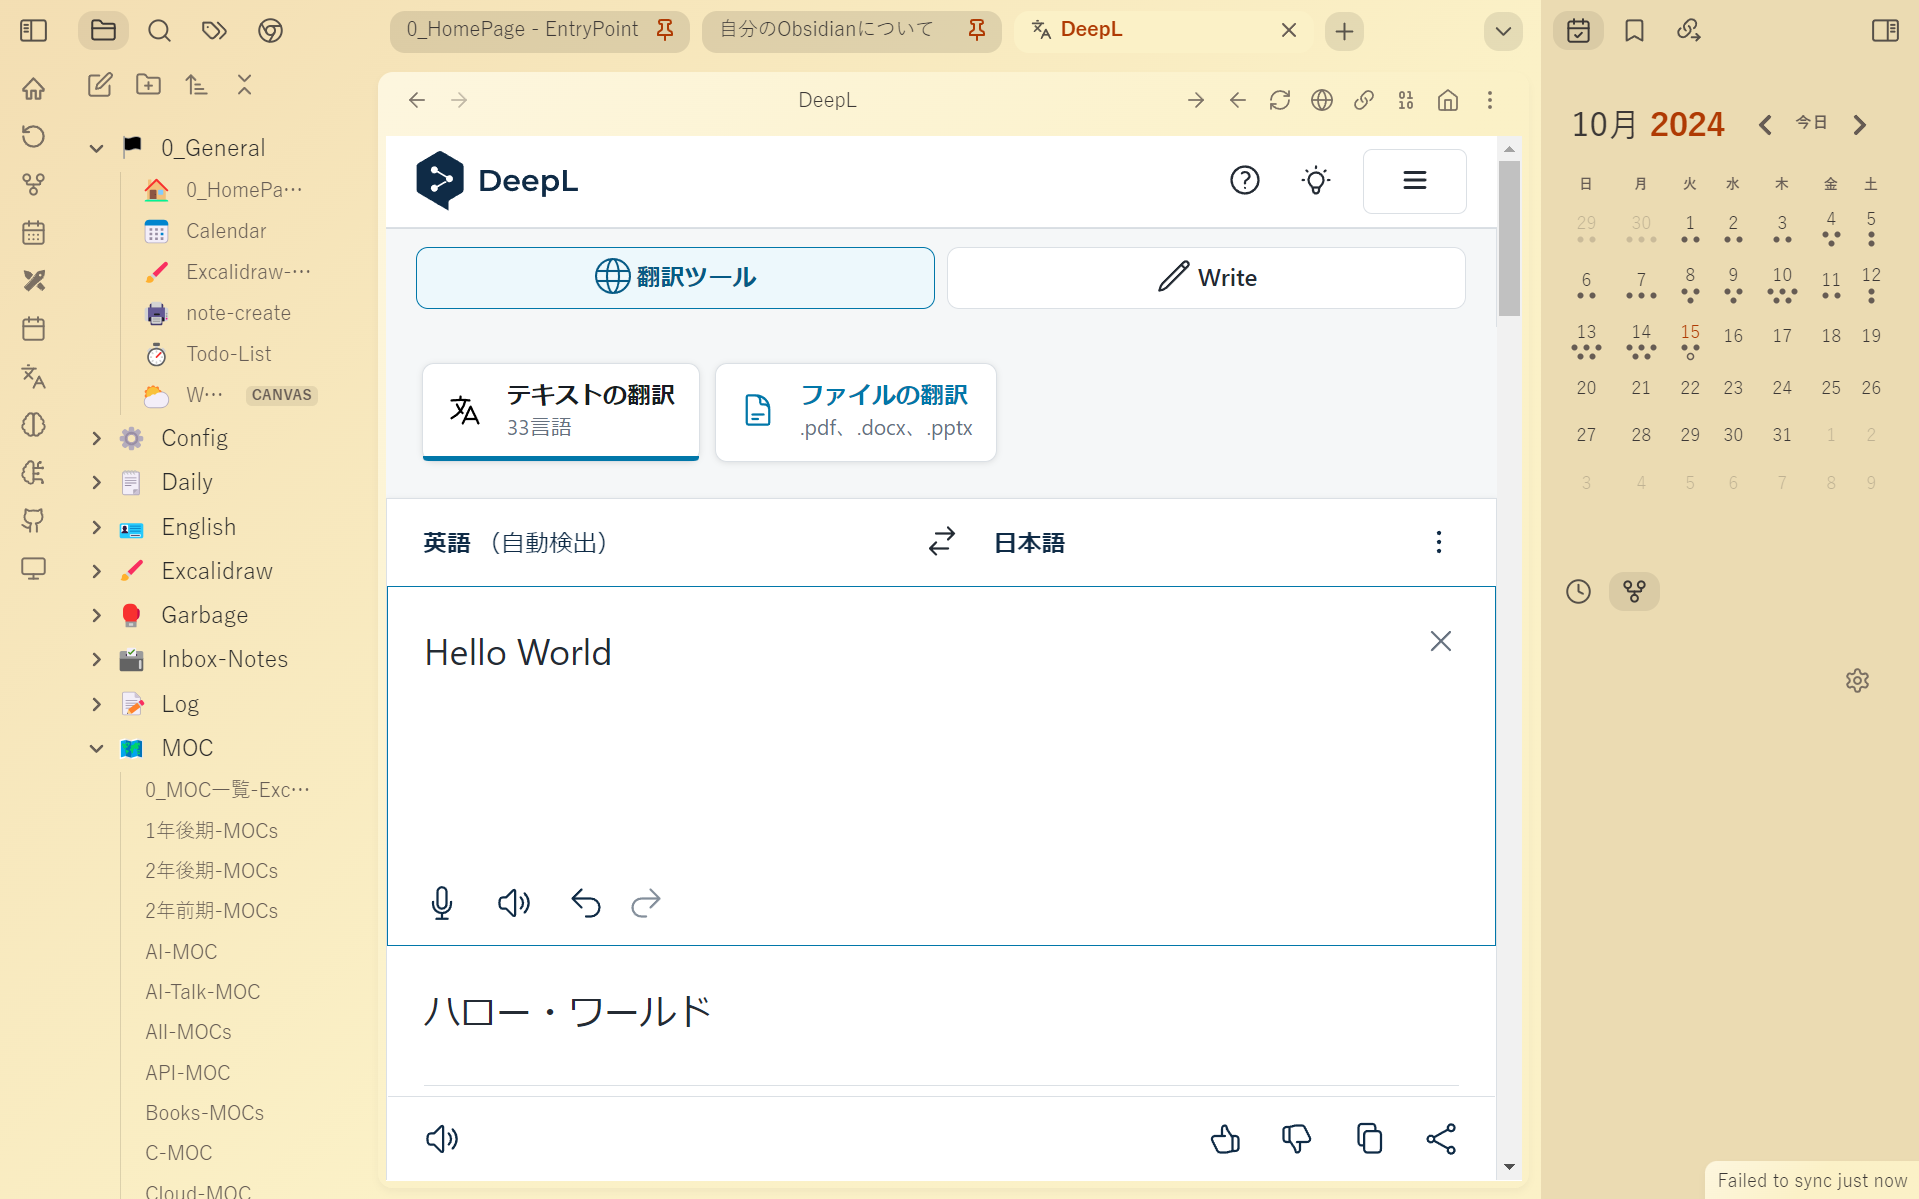Open the file explorer folder icon
The width and height of the screenshot is (1919, 1199).
103,30
